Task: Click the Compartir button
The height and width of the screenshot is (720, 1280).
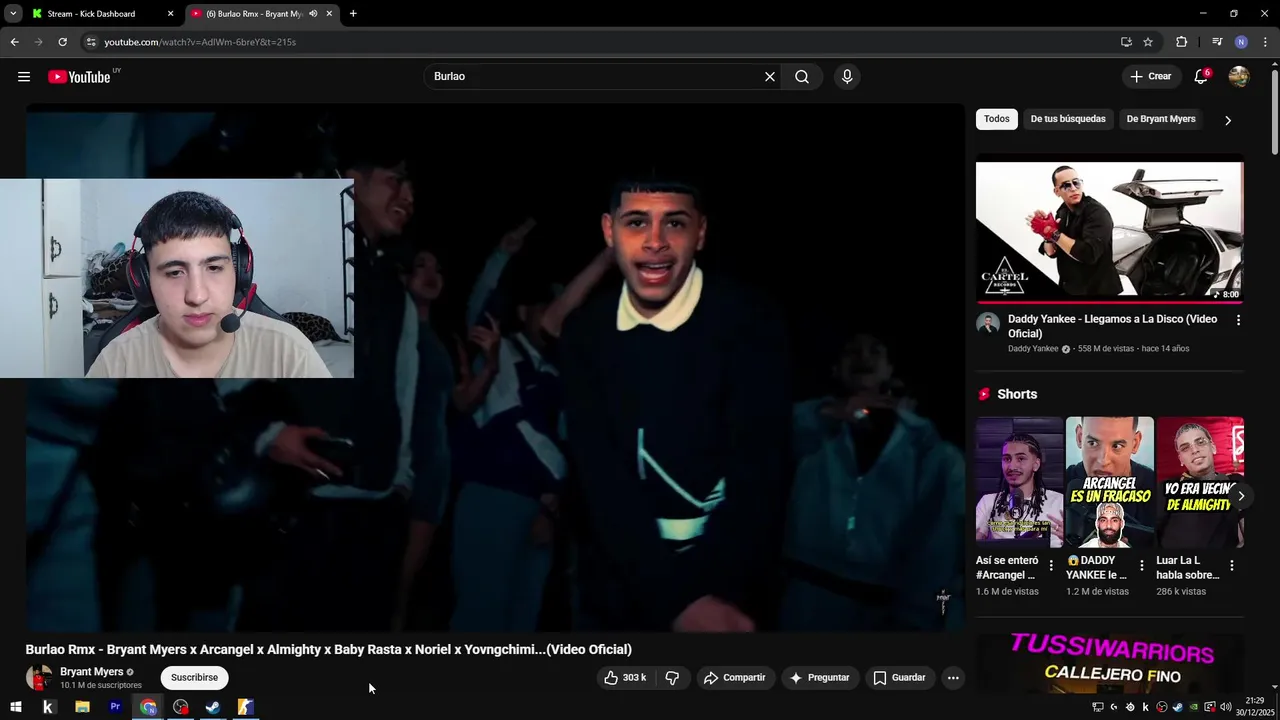Action: point(735,678)
